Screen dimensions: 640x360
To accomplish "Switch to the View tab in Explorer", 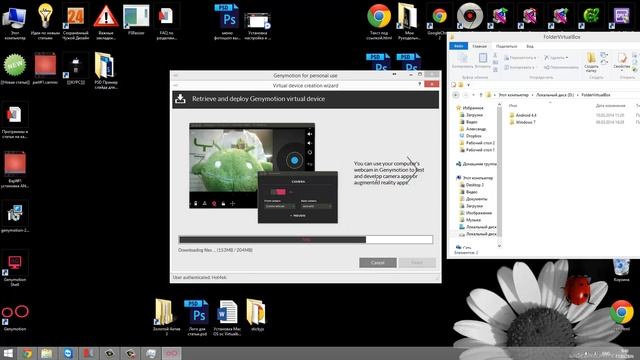I will point(530,46).
